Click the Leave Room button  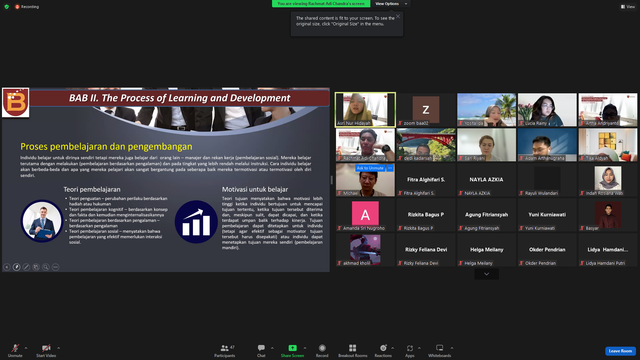[620, 351]
